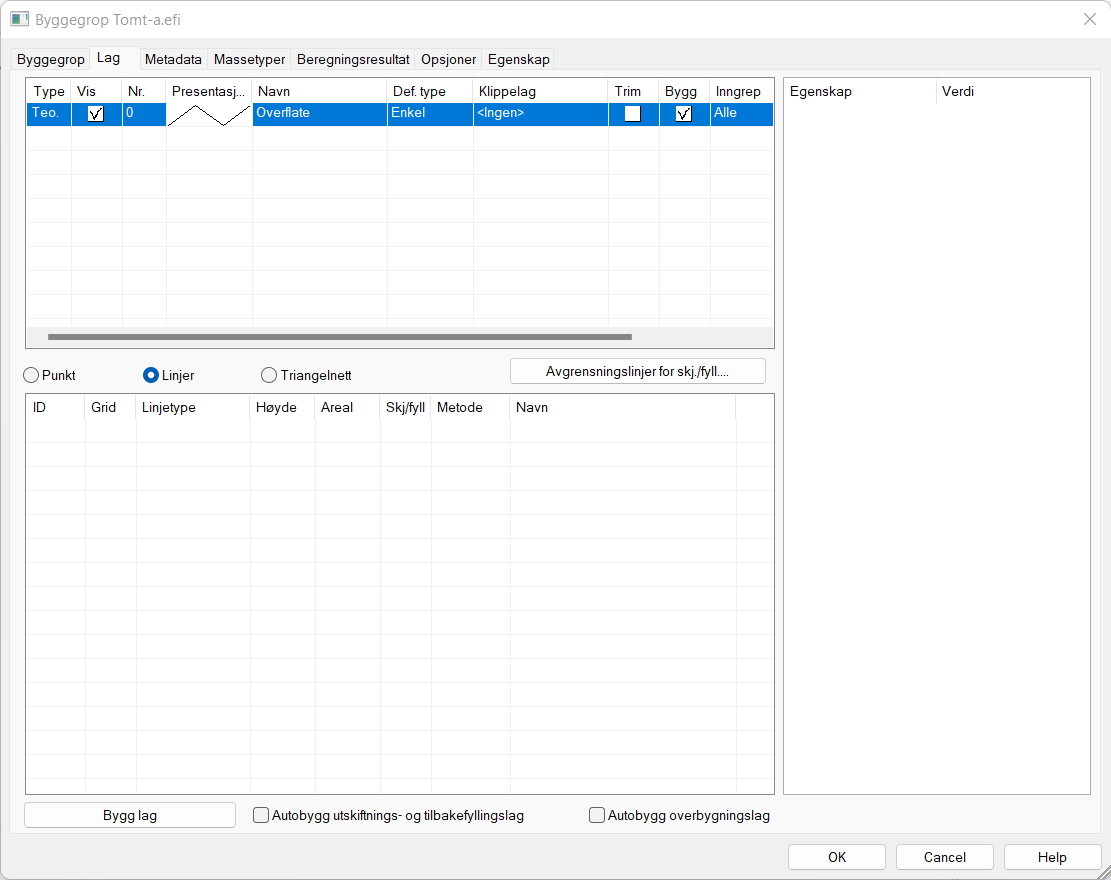
Task: Choose the Linjer radio option
Action: click(152, 375)
